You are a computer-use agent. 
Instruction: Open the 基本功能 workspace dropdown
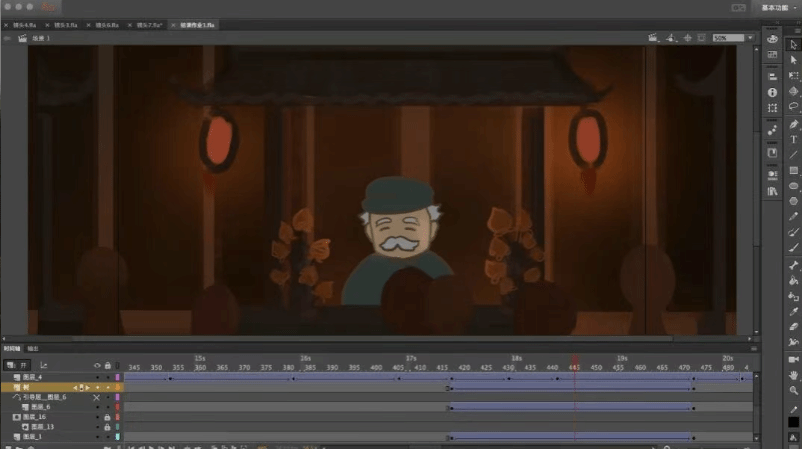[775, 7]
